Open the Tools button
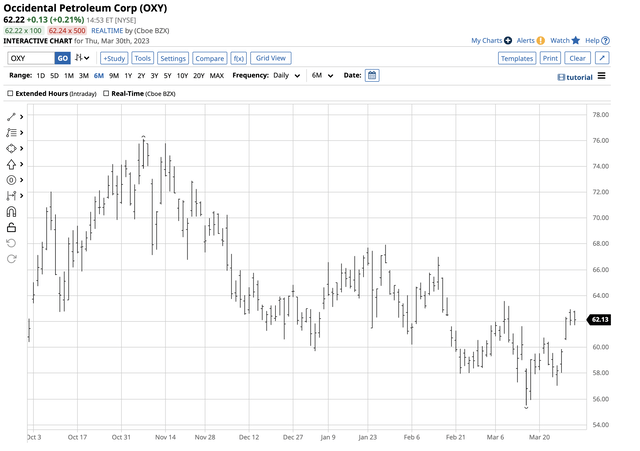The height and width of the screenshot is (451, 640). (142, 58)
